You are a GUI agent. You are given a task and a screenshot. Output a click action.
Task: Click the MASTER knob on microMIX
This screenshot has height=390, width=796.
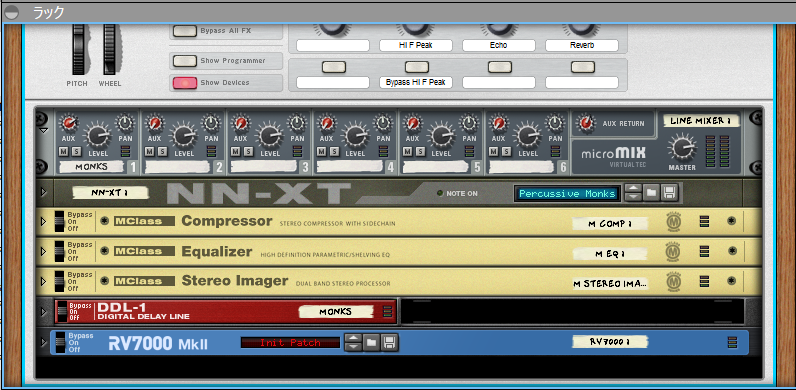coord(682,148)
